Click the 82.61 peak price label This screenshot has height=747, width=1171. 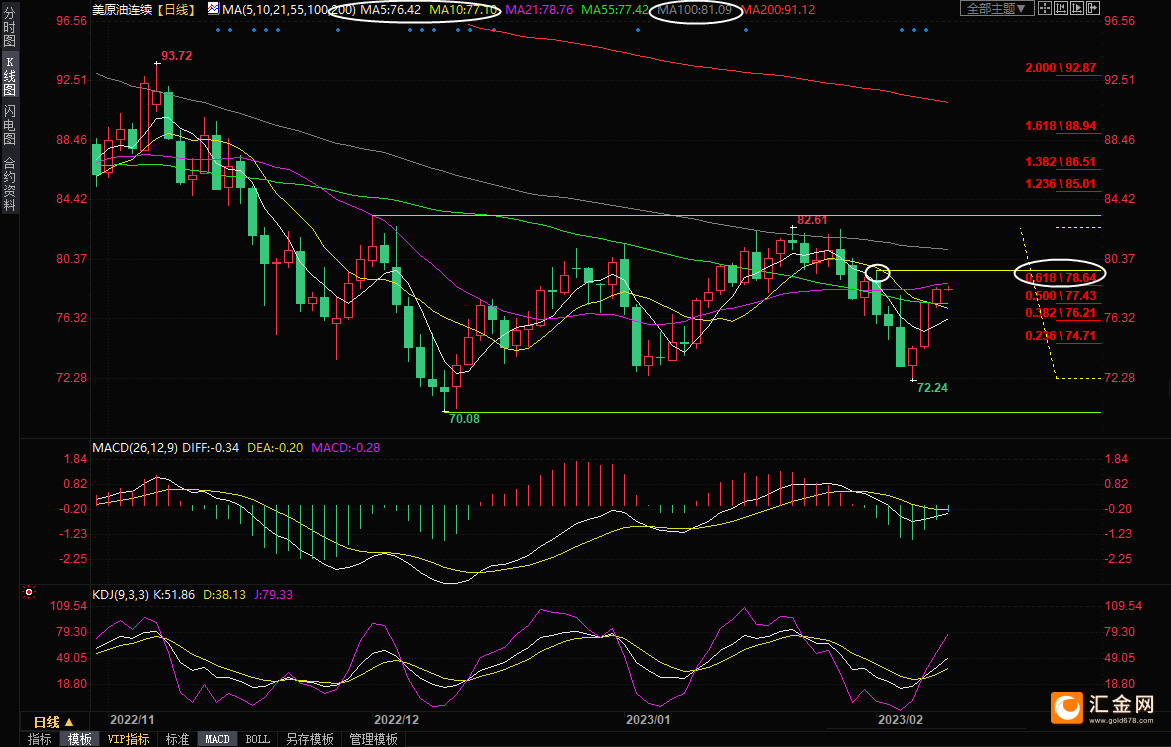coord(812,220)
